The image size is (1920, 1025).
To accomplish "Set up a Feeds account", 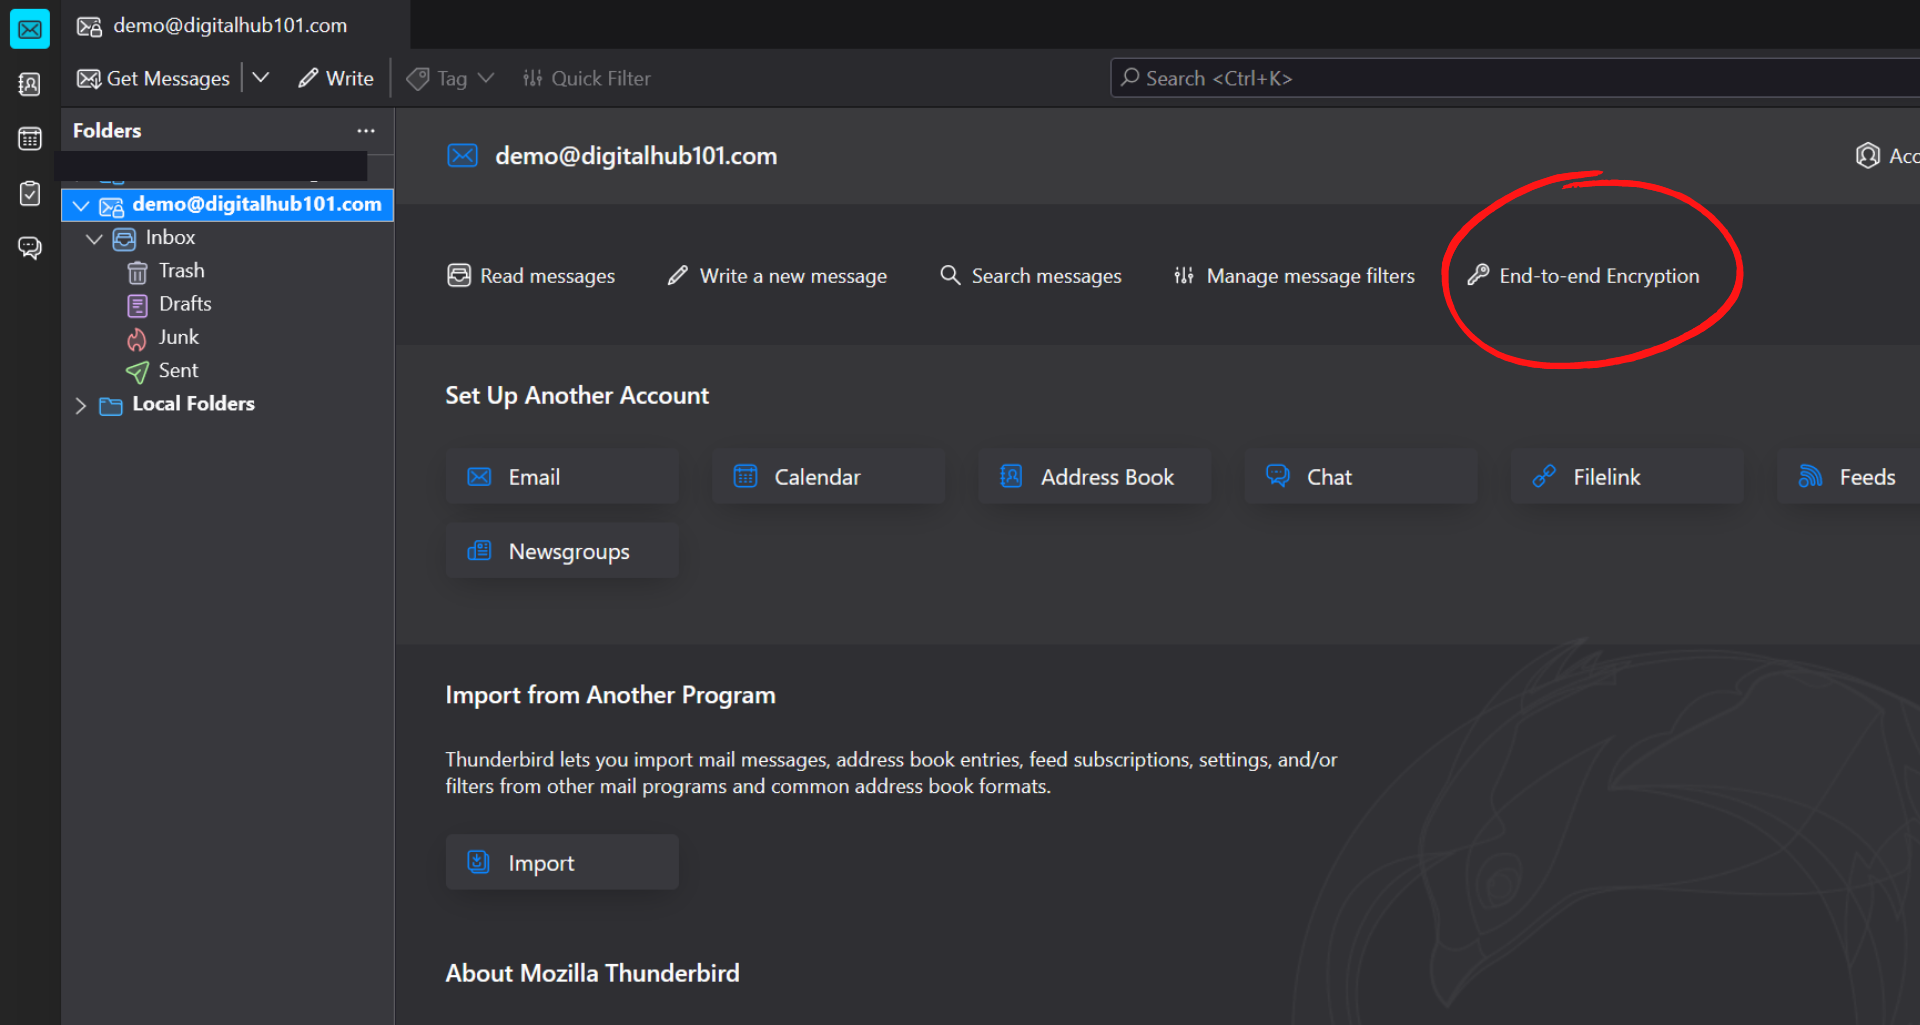I will pyautogui.click(x=1848, y=477).
